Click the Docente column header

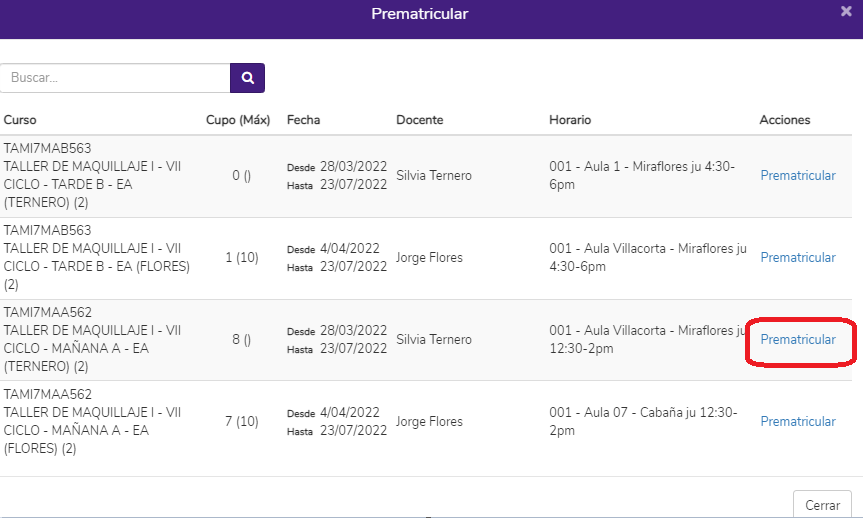click(x=419, y=120)
